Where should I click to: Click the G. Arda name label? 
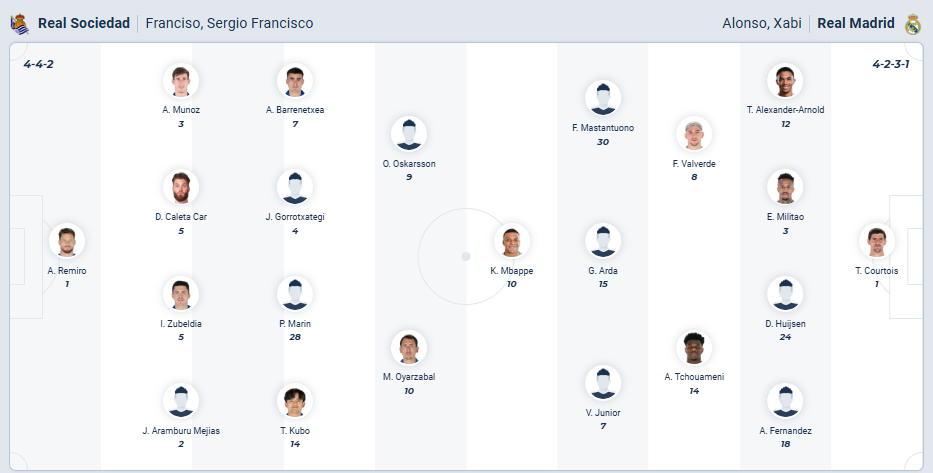[x=603, y=271]
